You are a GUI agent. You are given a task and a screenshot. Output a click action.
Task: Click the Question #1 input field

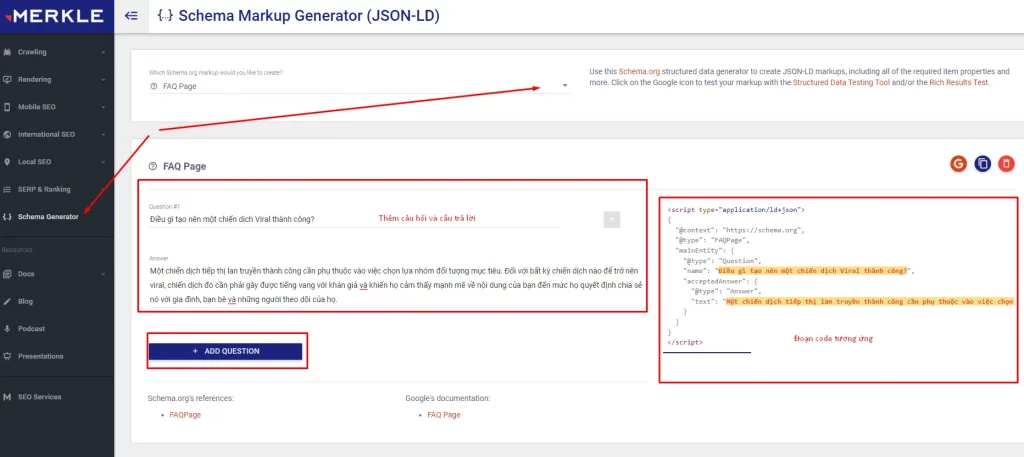pos(354,219)
